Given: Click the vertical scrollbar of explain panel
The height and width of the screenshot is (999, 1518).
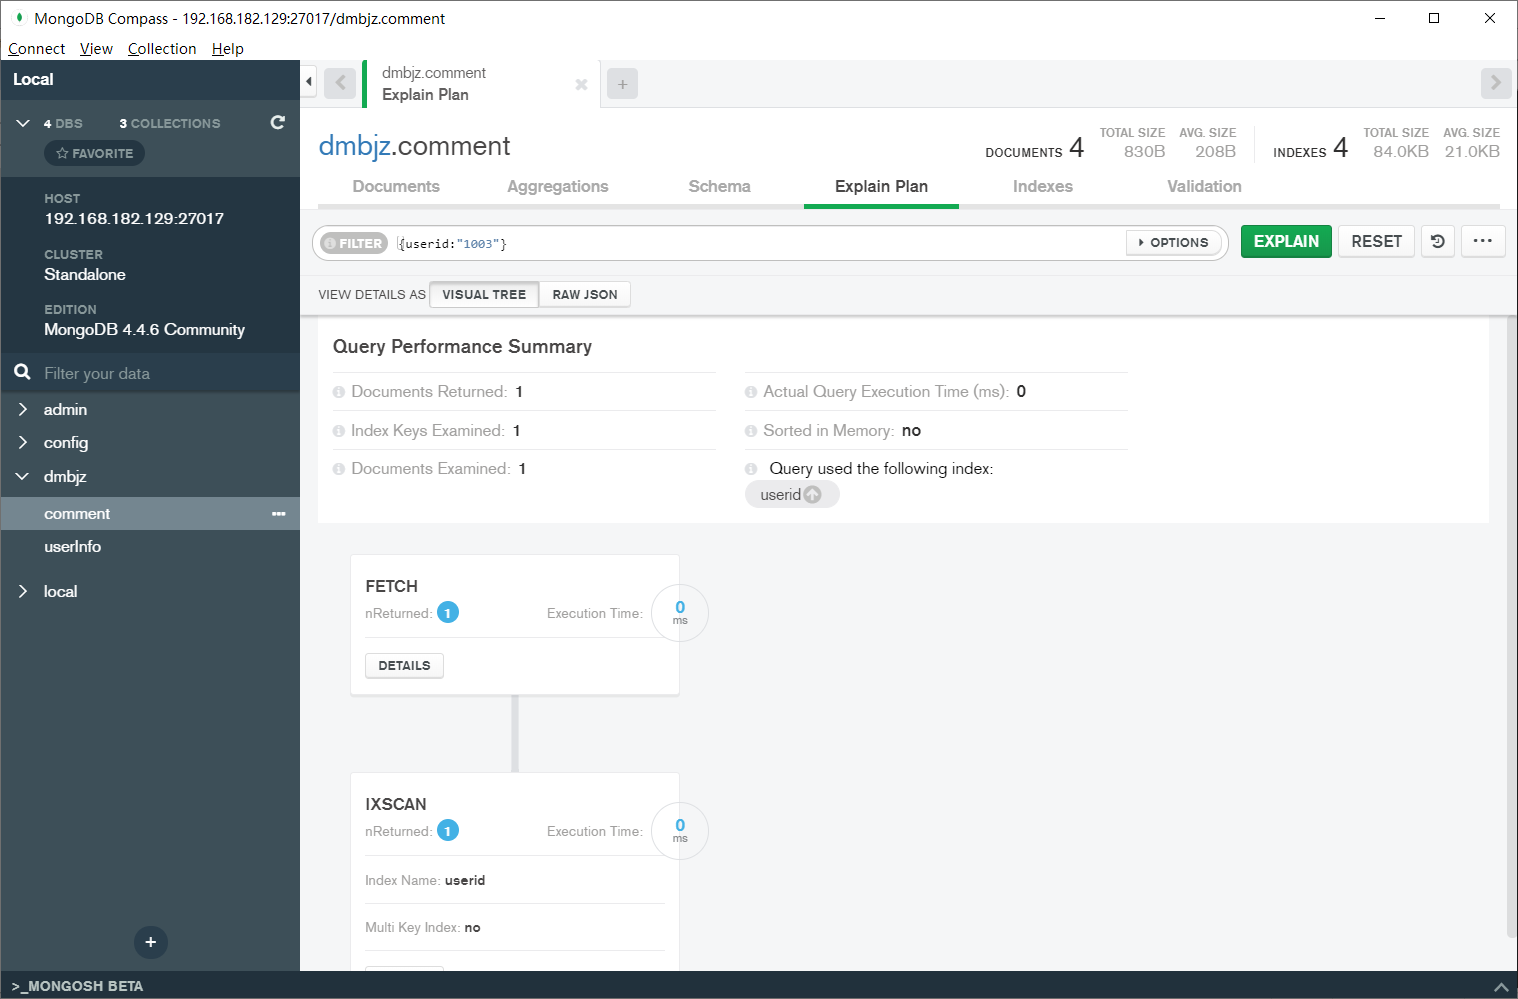Looking at the screenshot, I should coord(1511,628).
